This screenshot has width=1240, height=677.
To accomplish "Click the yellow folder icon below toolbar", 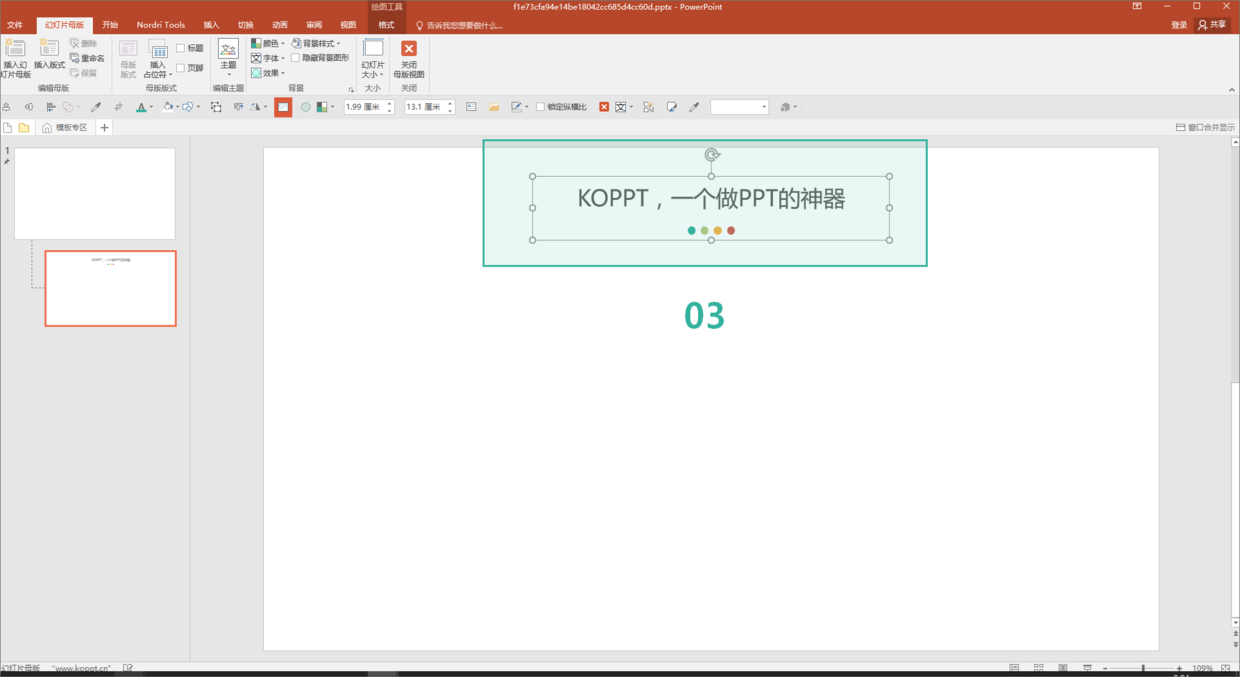I will click(24, 127).
